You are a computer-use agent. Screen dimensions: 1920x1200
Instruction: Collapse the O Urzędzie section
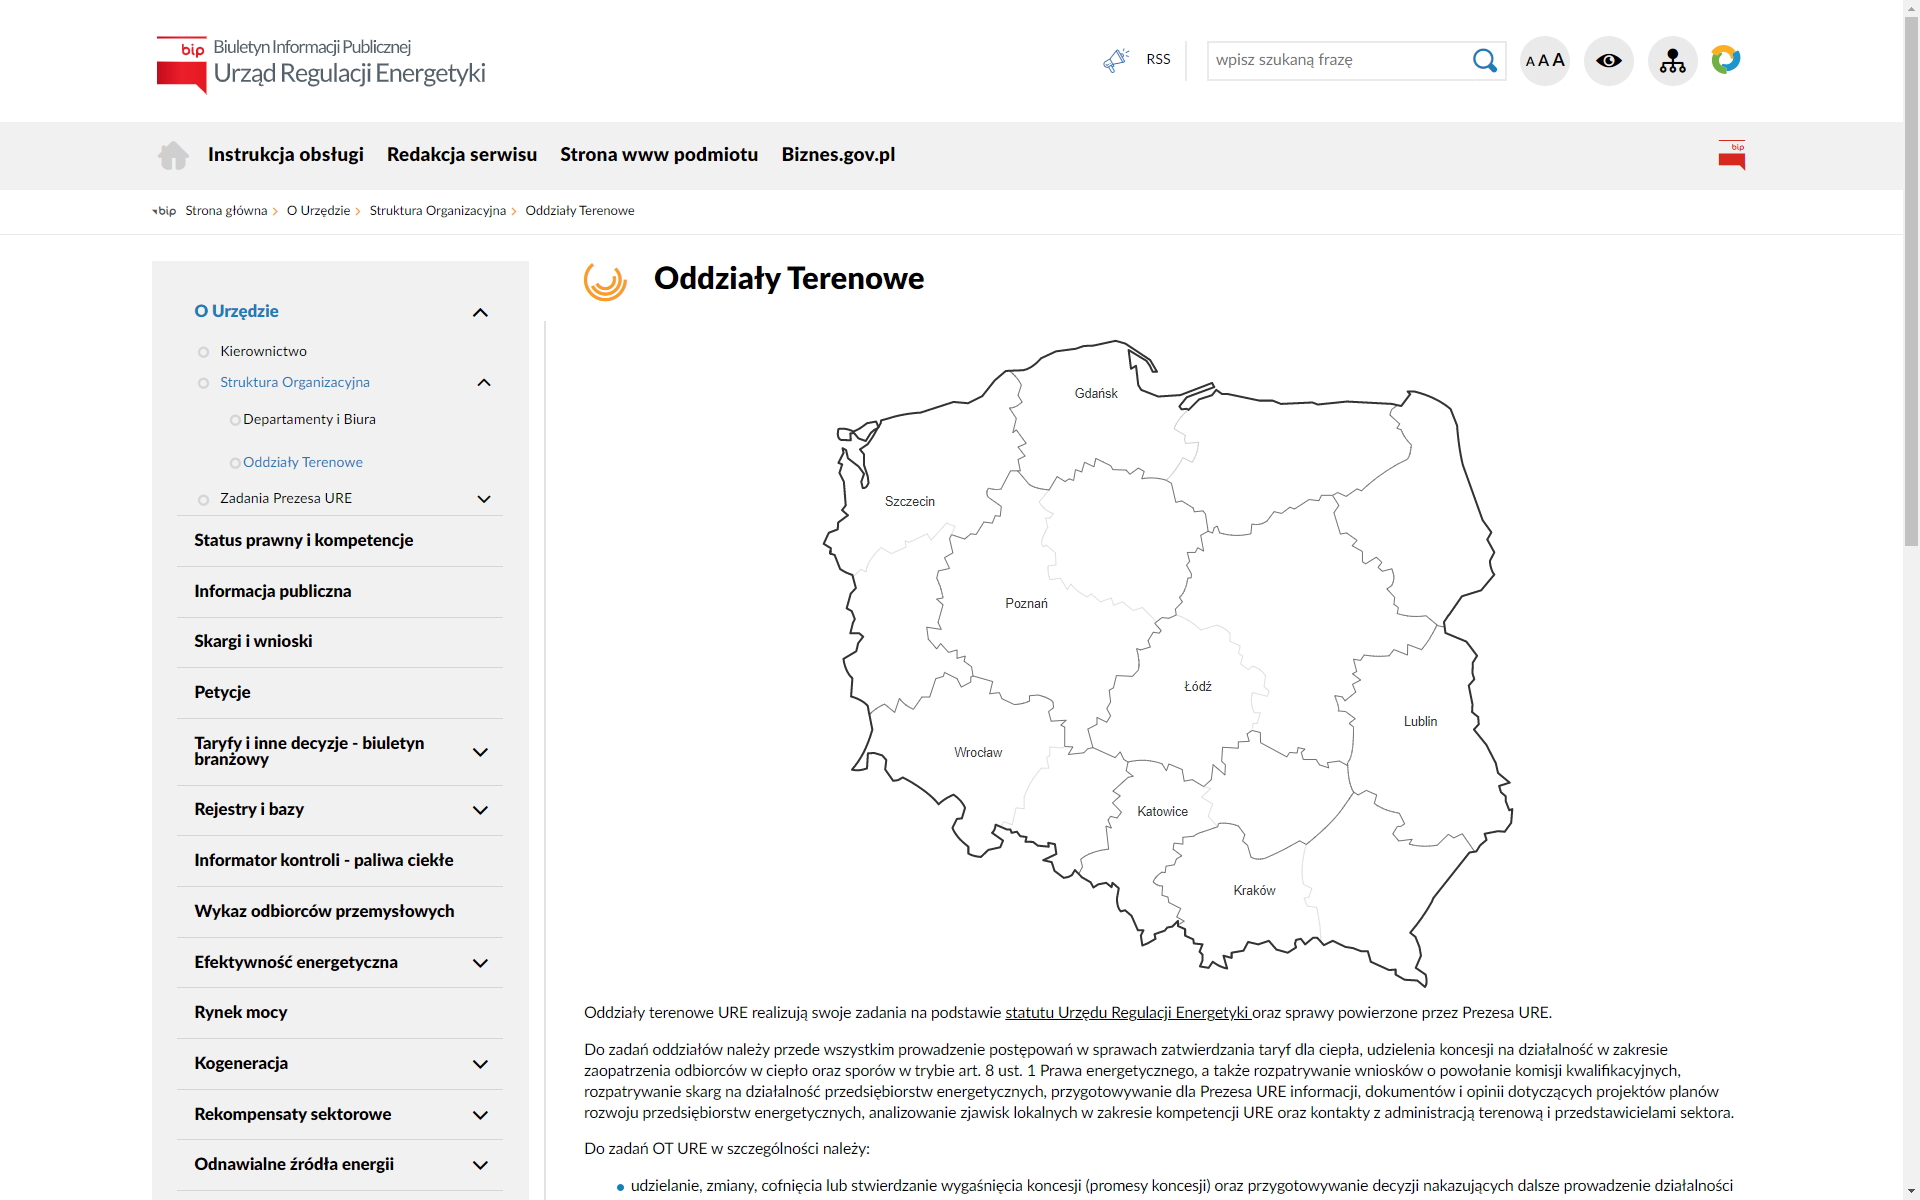click(x=480, y=313)
